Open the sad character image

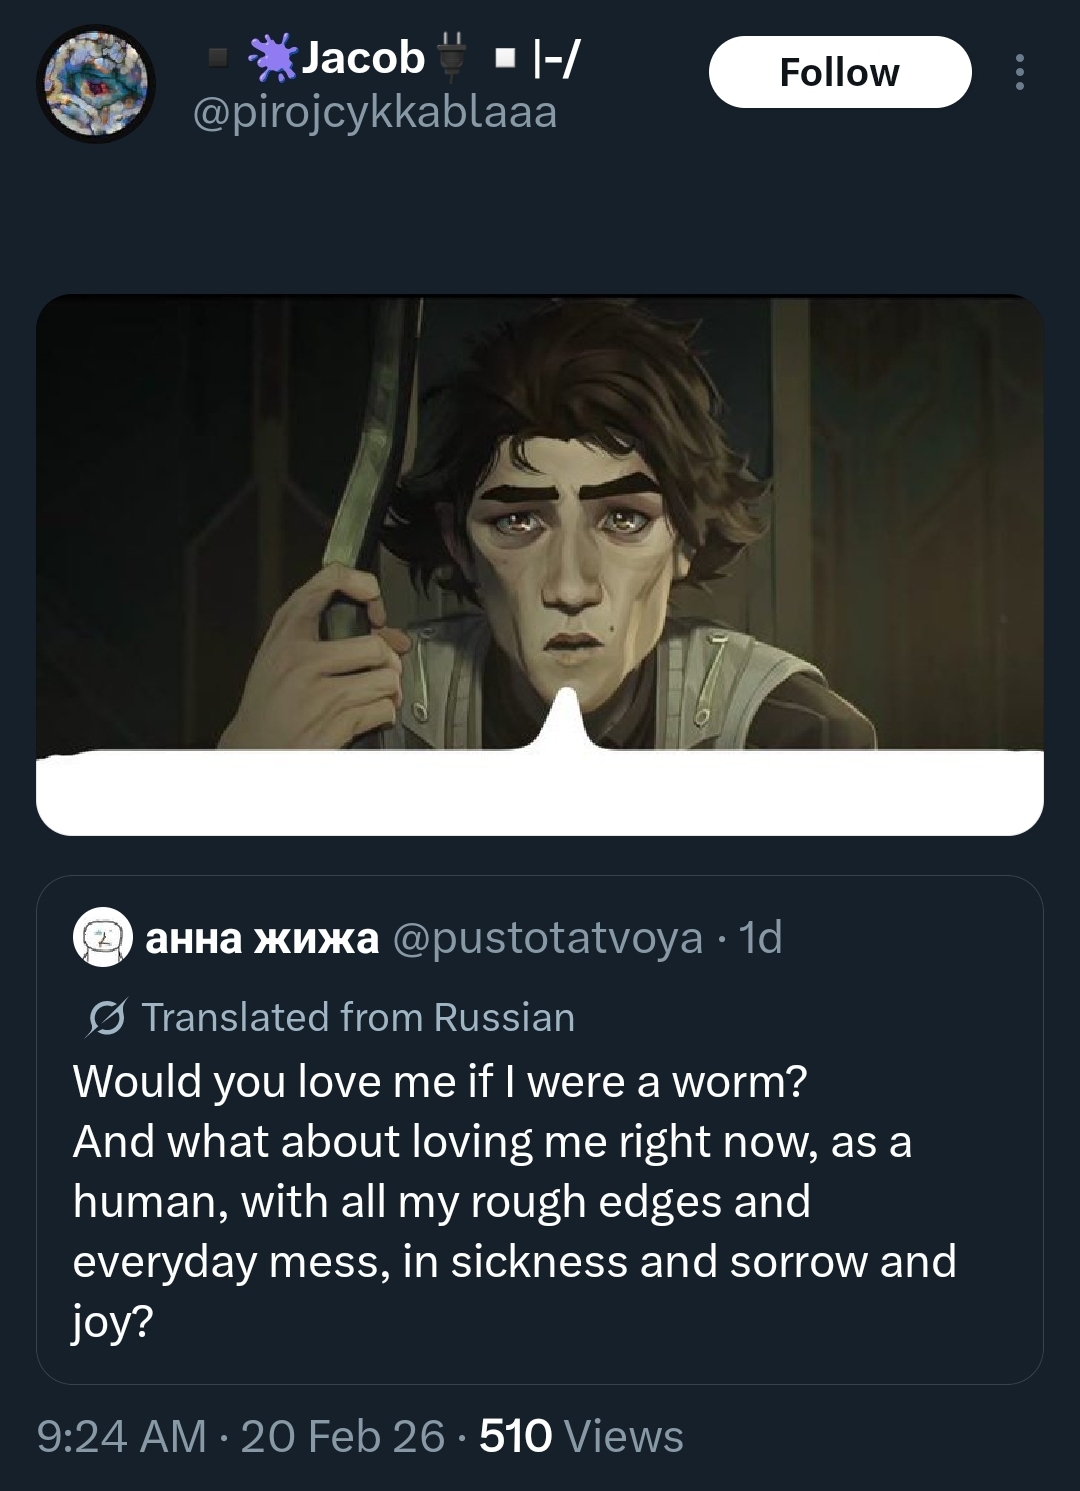[540, 520]
